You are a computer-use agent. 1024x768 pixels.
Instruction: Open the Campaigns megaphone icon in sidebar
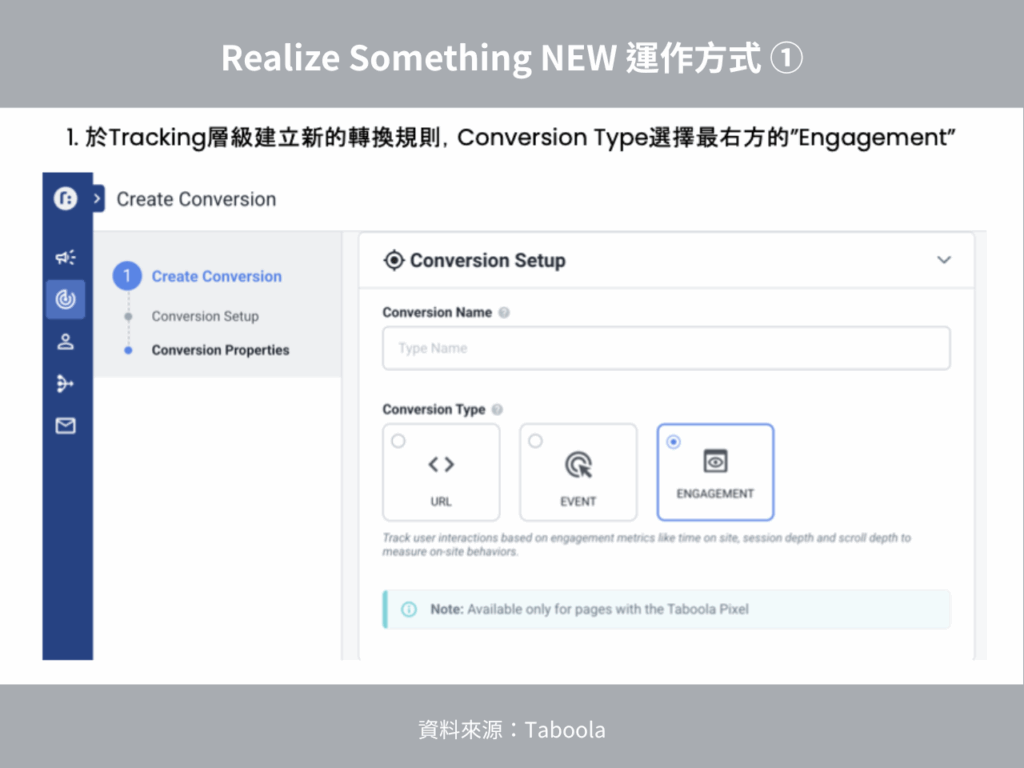point(65,257)
